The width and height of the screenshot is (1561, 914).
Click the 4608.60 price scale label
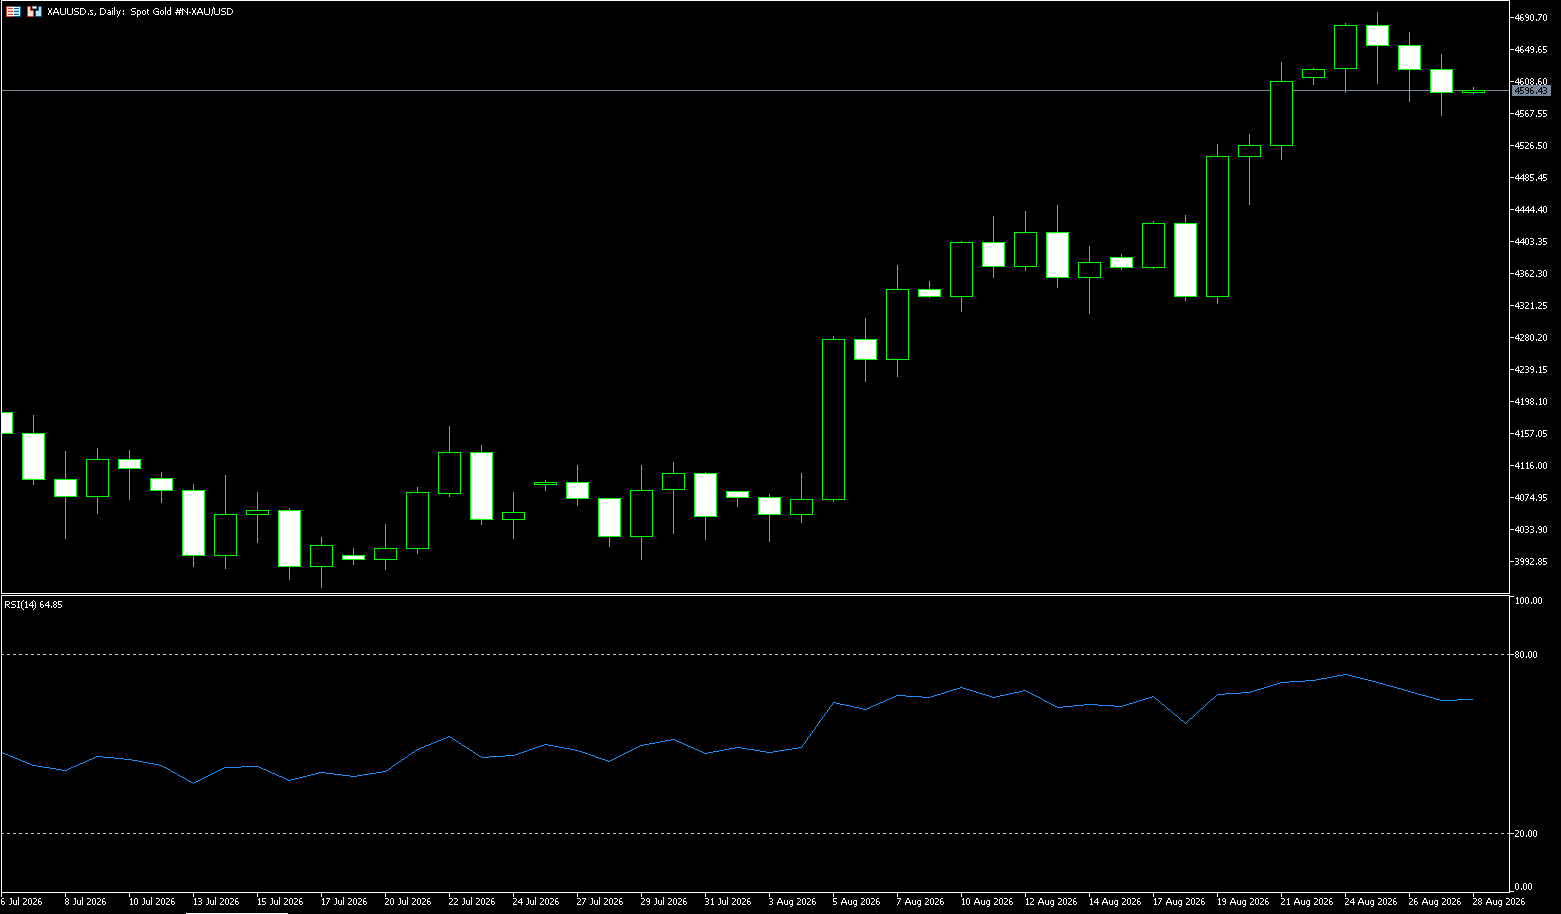pos(1531,82)
